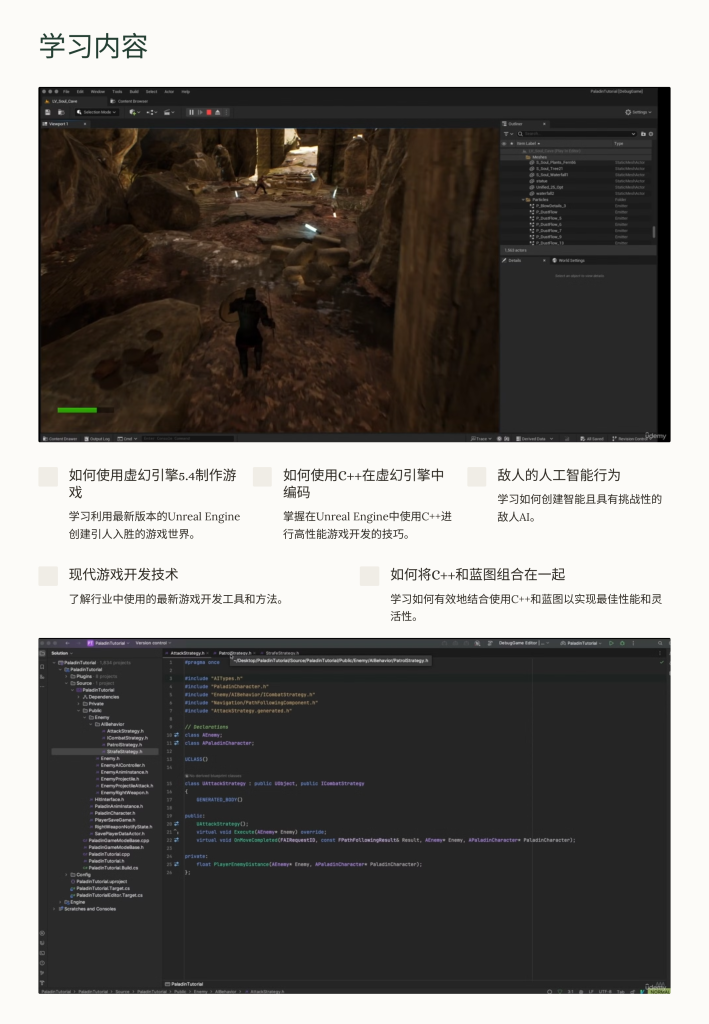Click the Save icon in Unreal toolbar

[48, 112]
